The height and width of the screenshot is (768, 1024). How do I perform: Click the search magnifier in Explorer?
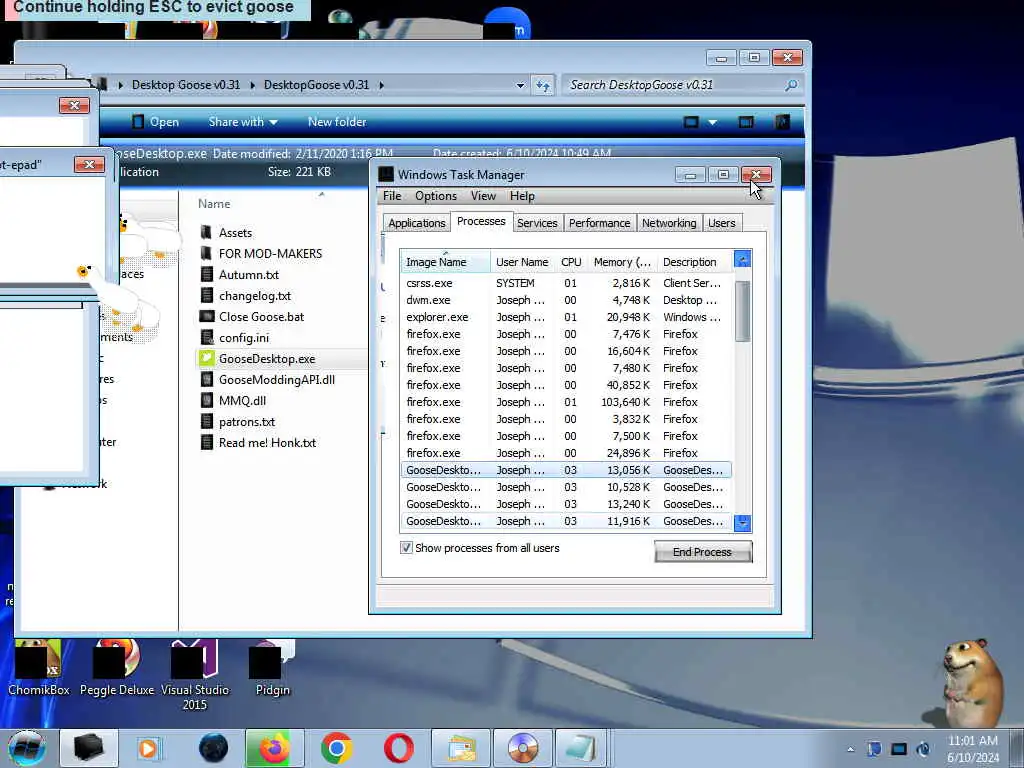point(791,85)
